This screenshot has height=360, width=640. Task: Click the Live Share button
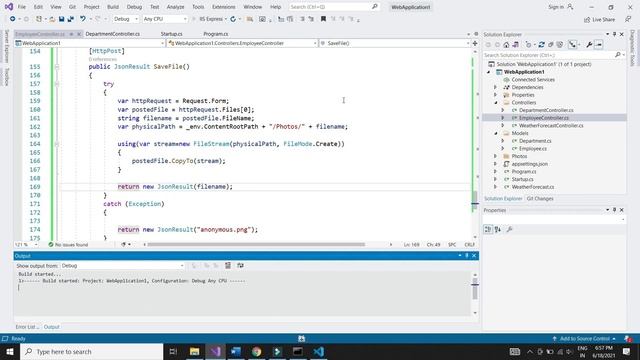(x=599, y=19)
